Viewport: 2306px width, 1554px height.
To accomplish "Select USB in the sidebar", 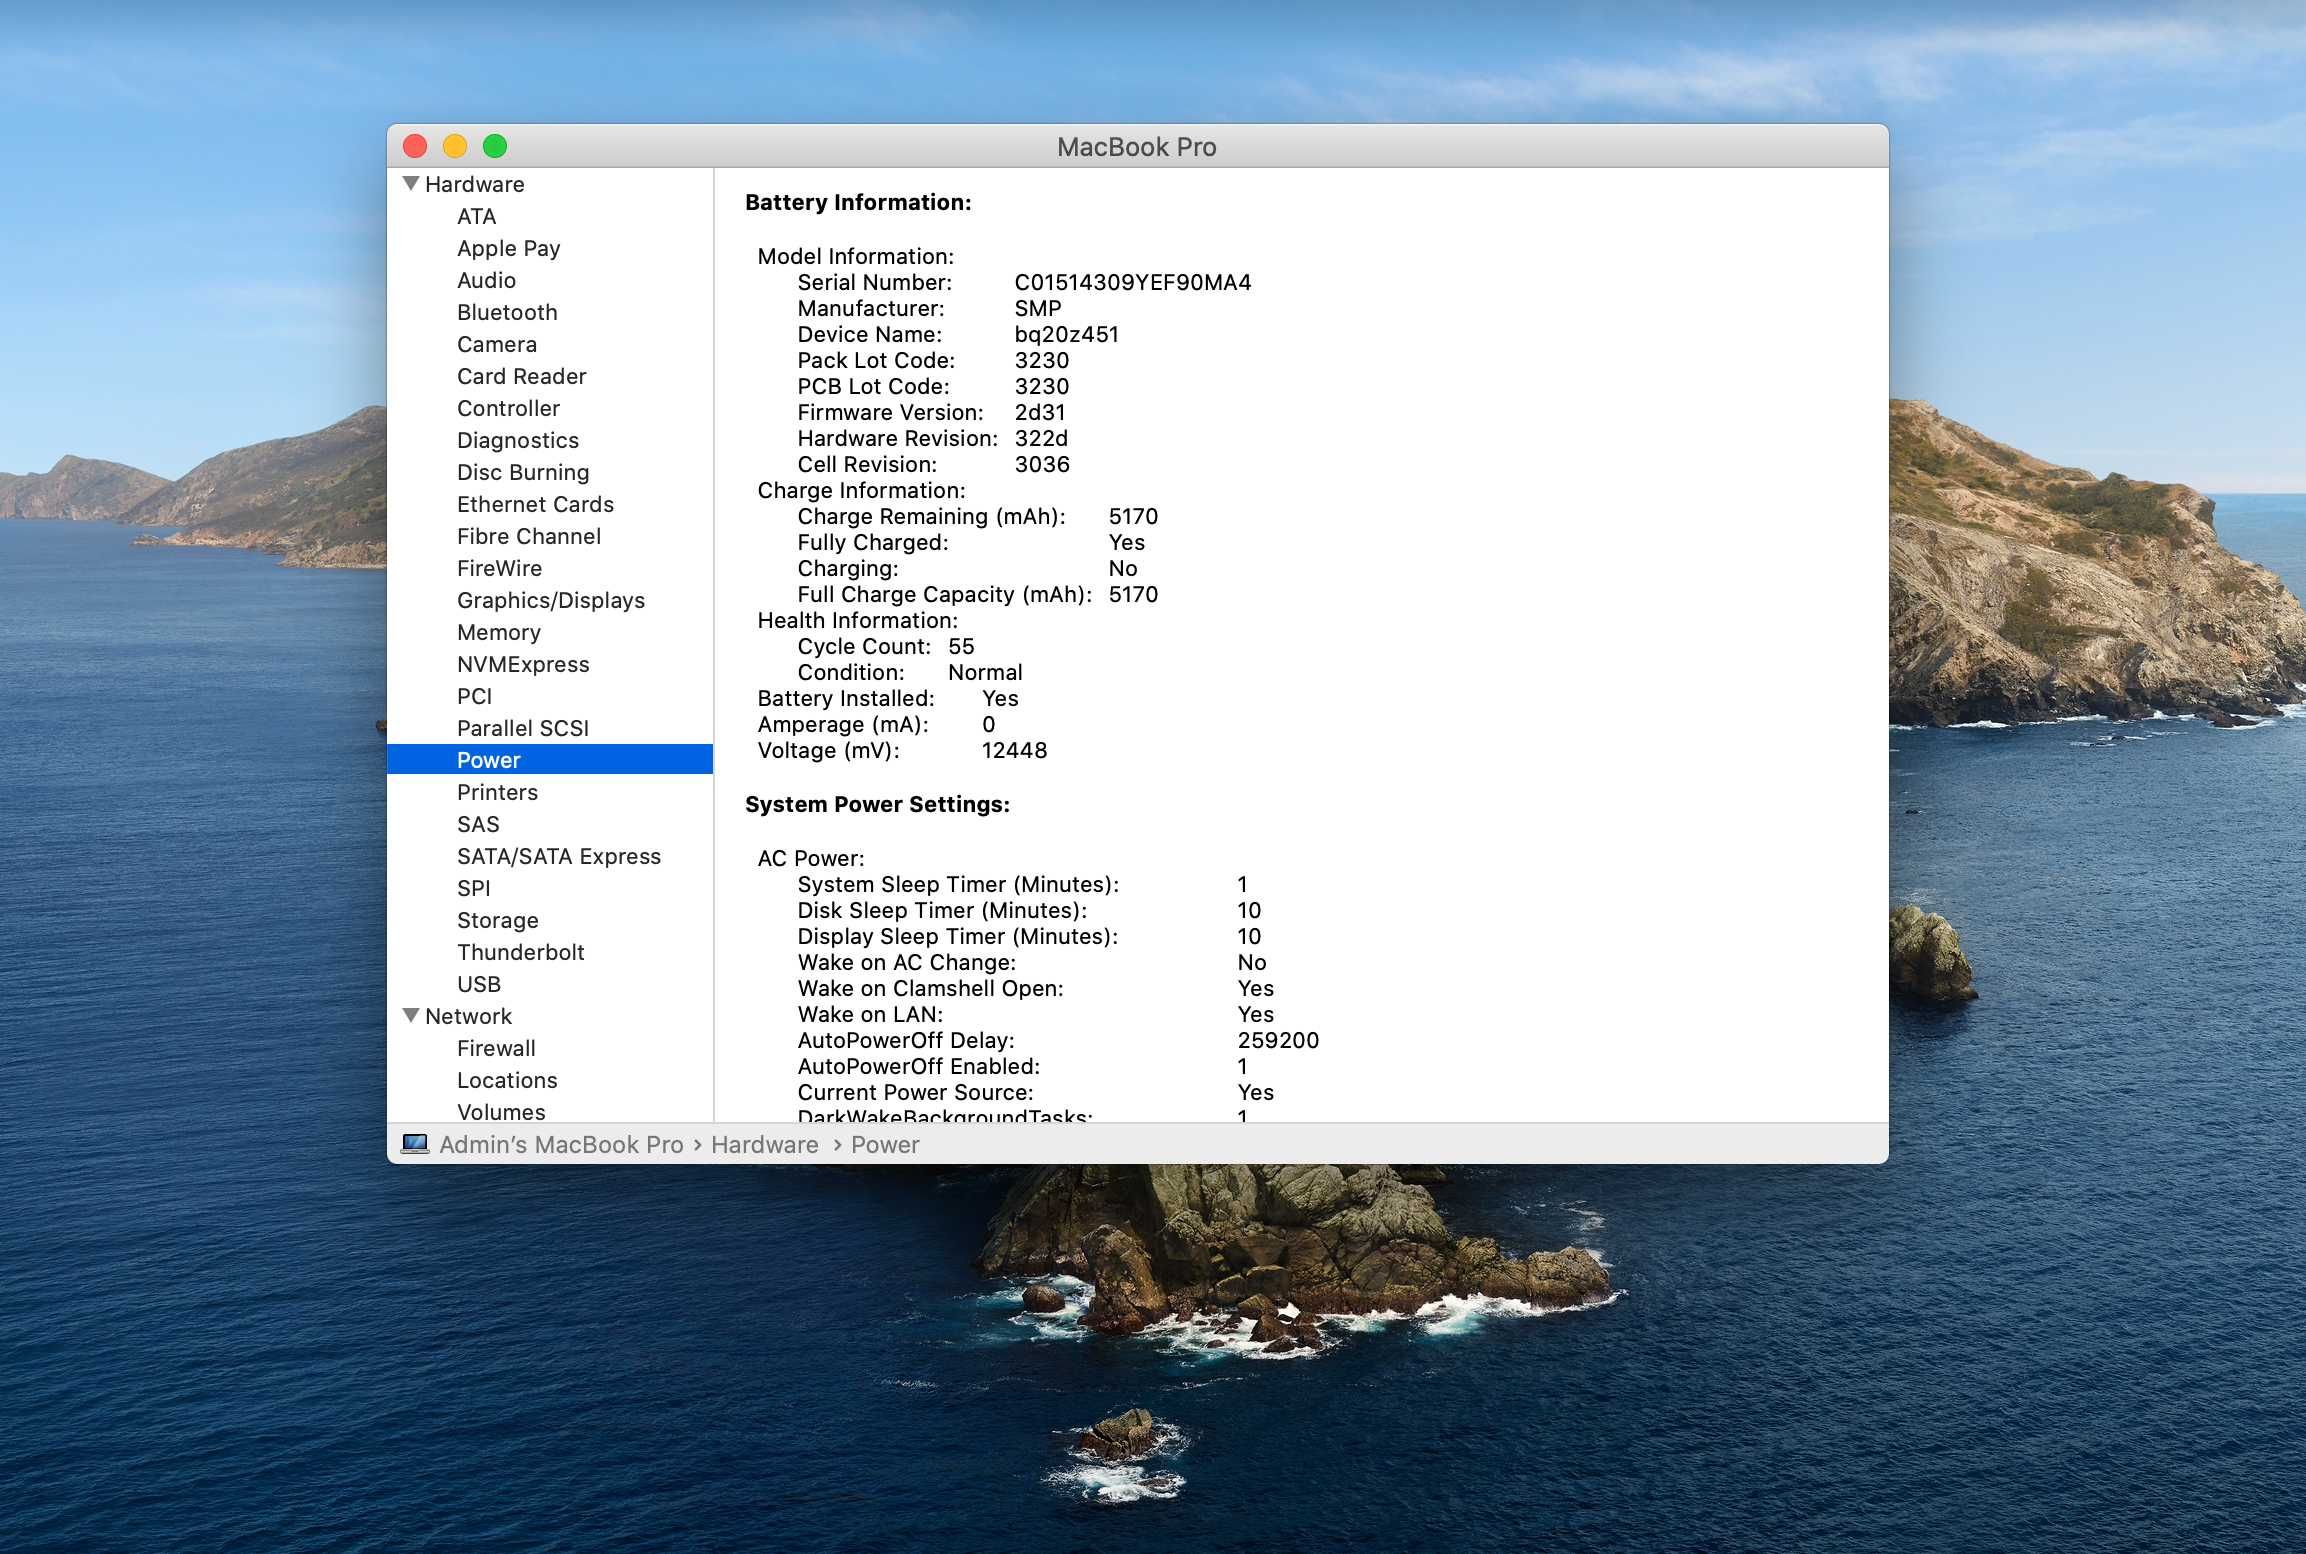I will click(479, 984).
